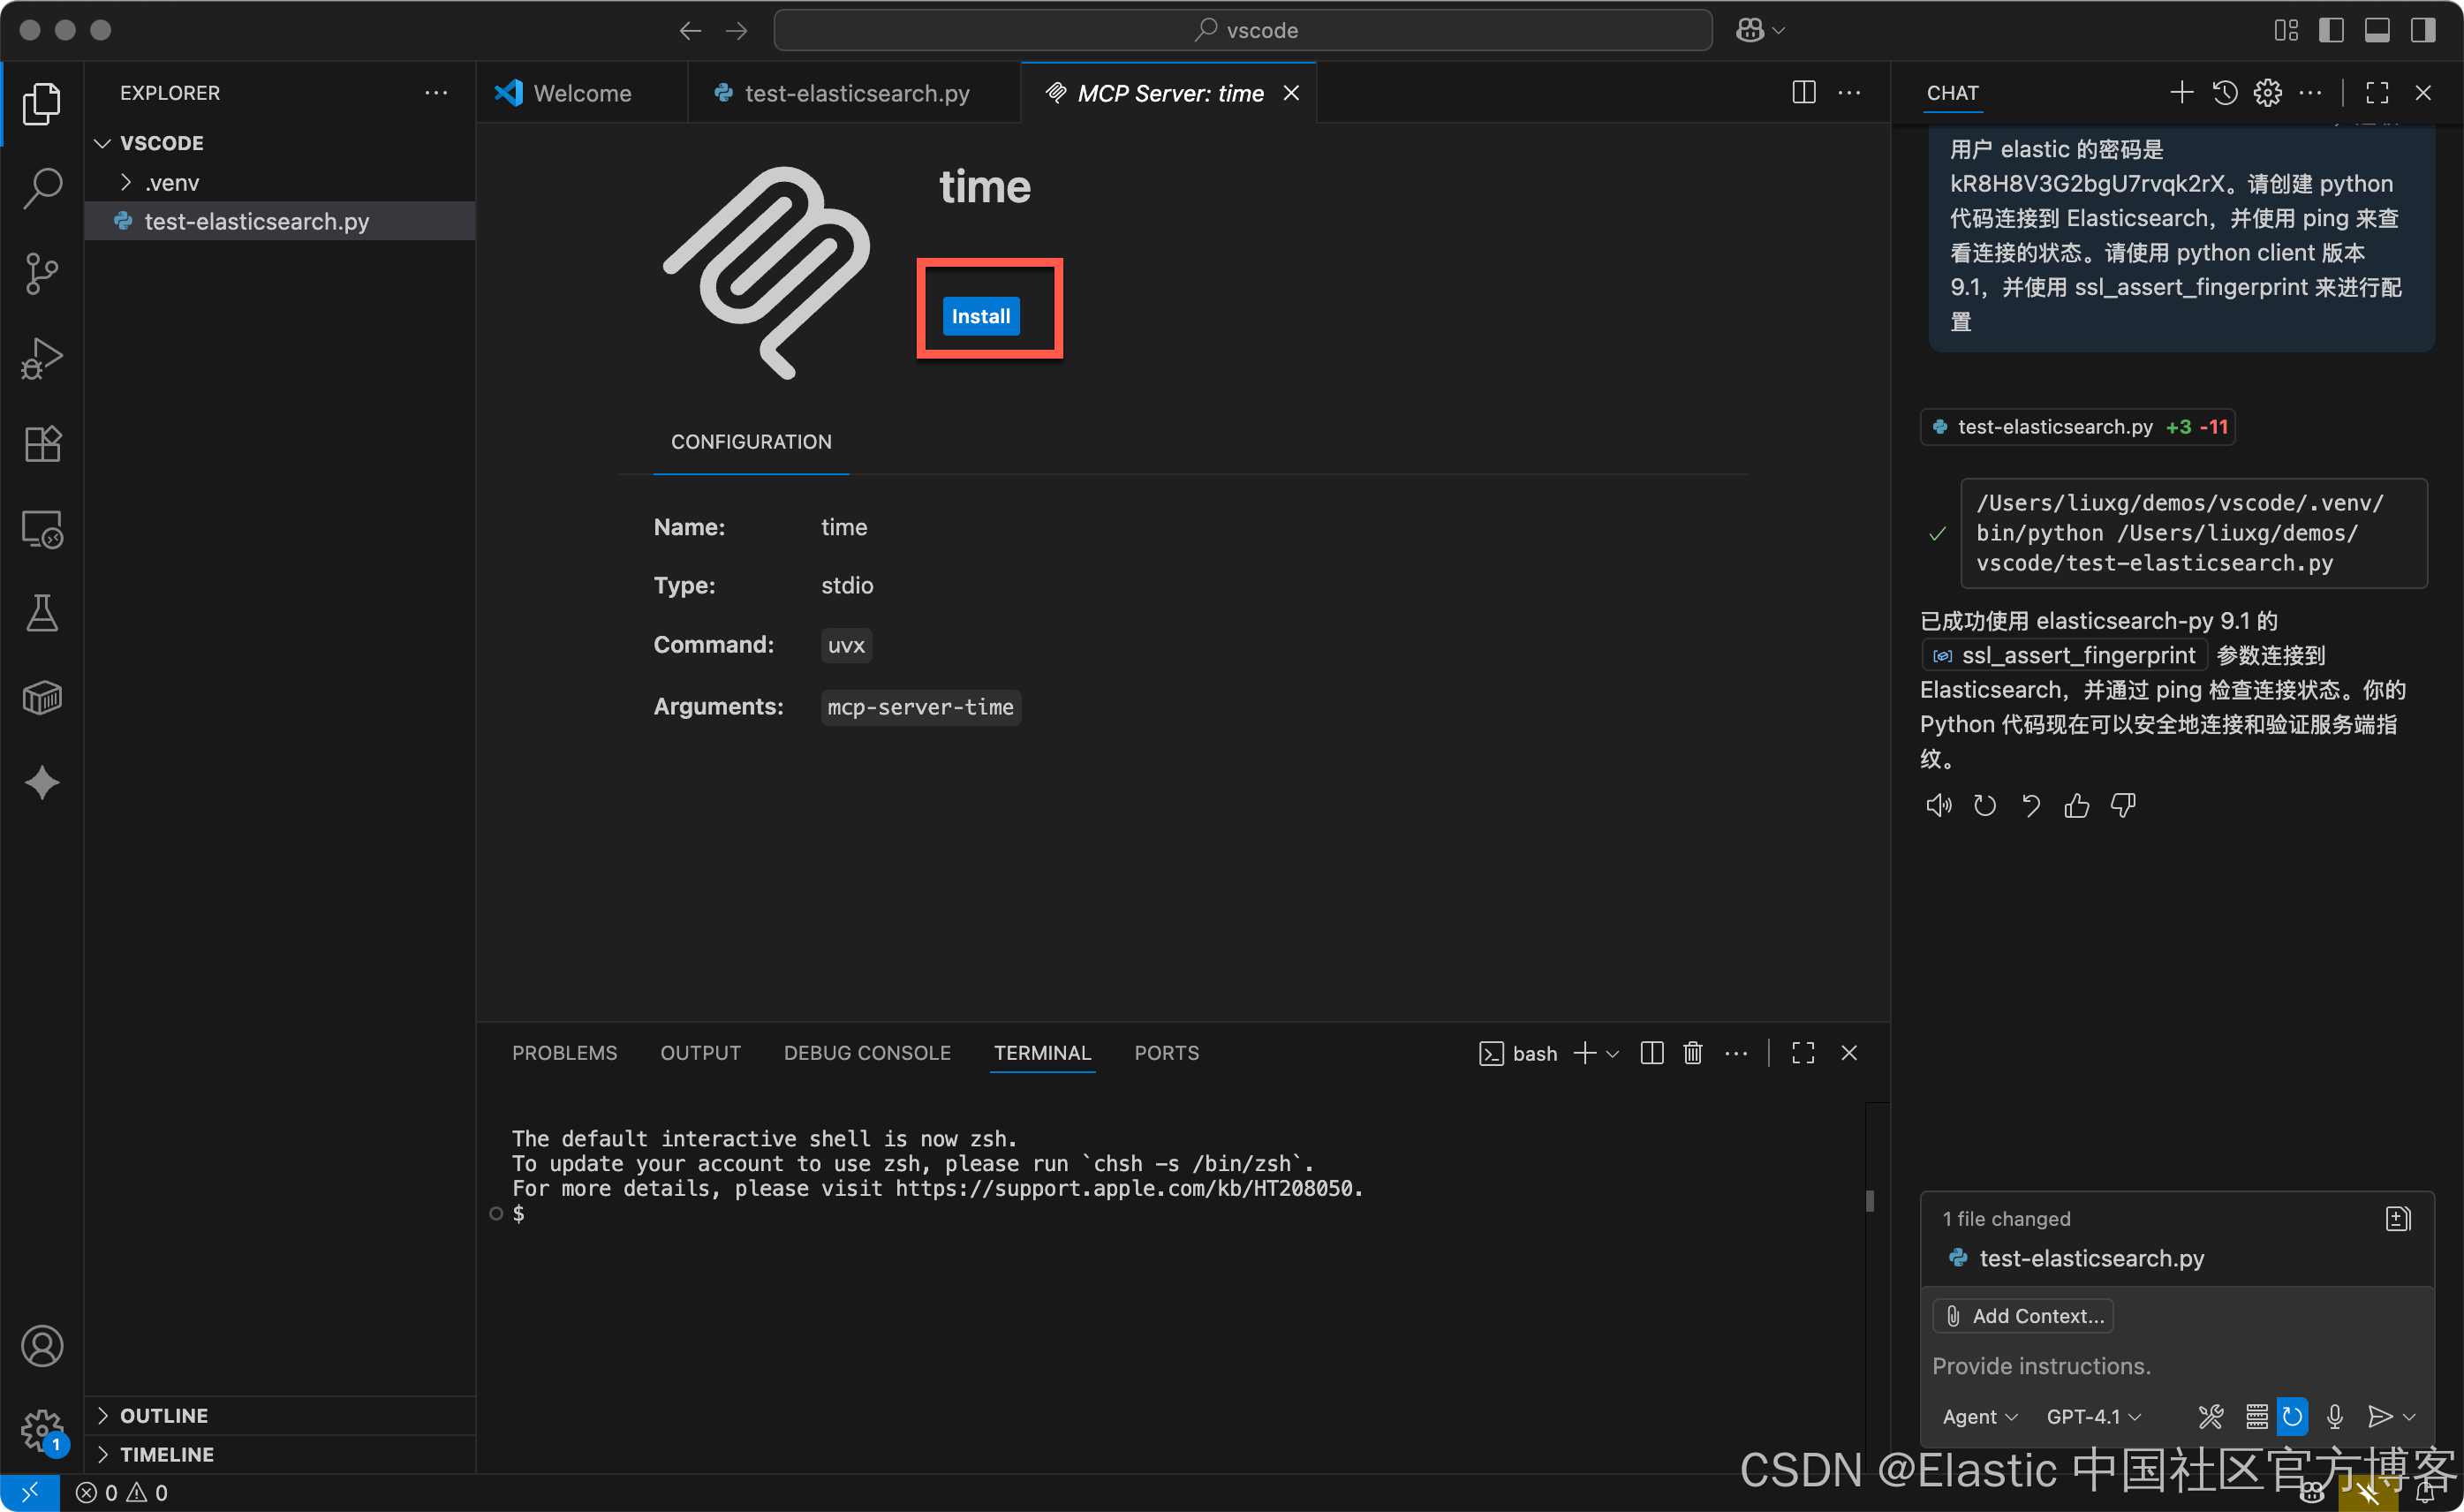The width and height of the screenshot is (2464, 1512).
Task: Open the Remote Explorer view
Action: click(x=42, y=528)
